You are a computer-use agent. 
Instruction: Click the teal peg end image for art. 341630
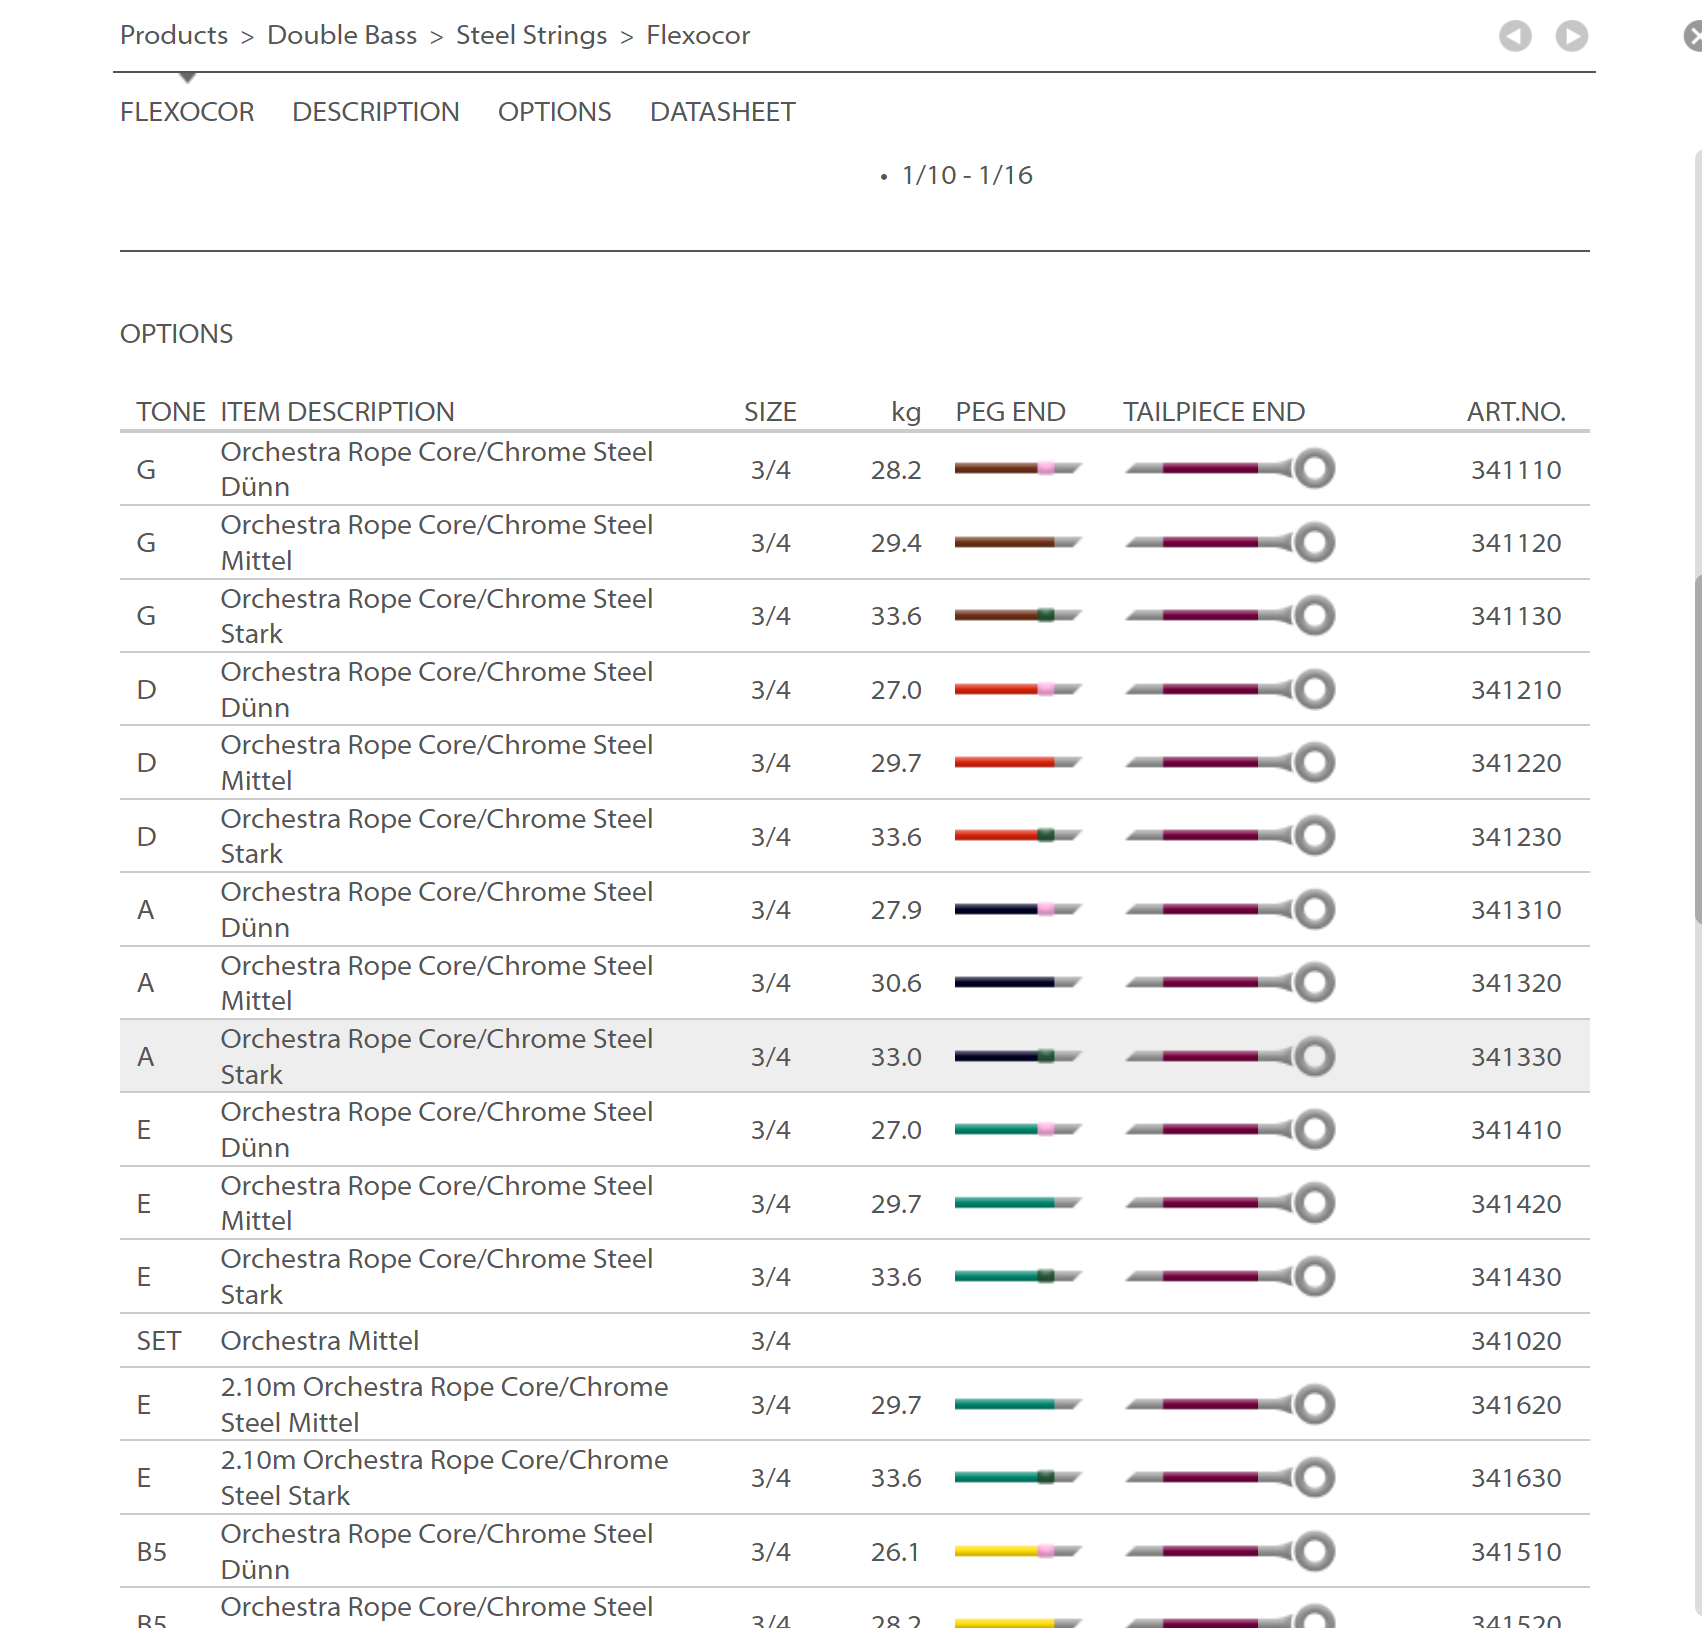pos(1018,1477)
